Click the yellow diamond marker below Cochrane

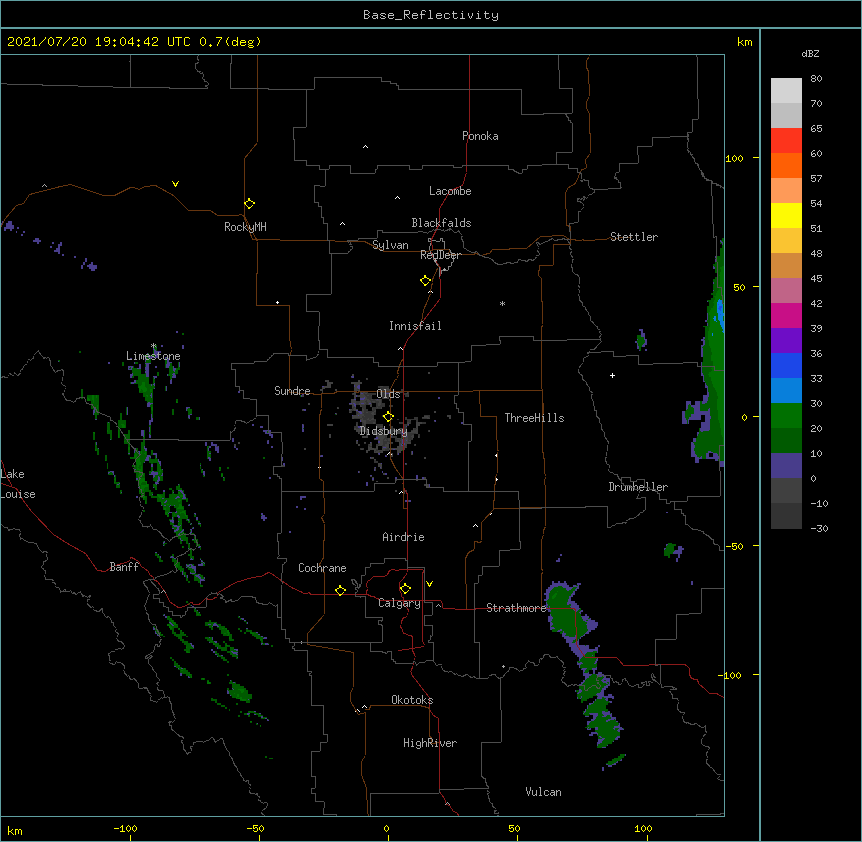340,590
